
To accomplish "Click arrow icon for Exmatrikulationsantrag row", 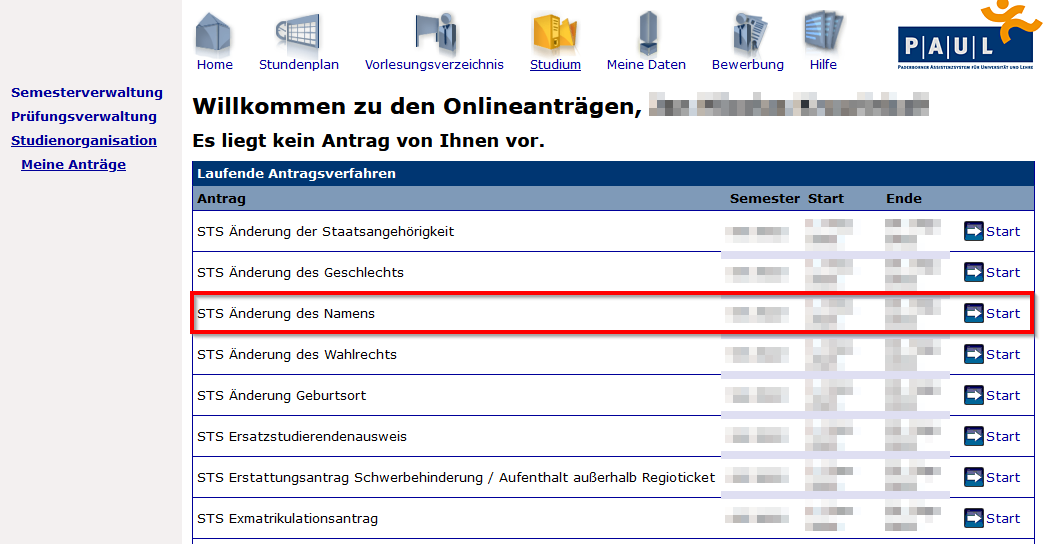I will tap(974, 519).
